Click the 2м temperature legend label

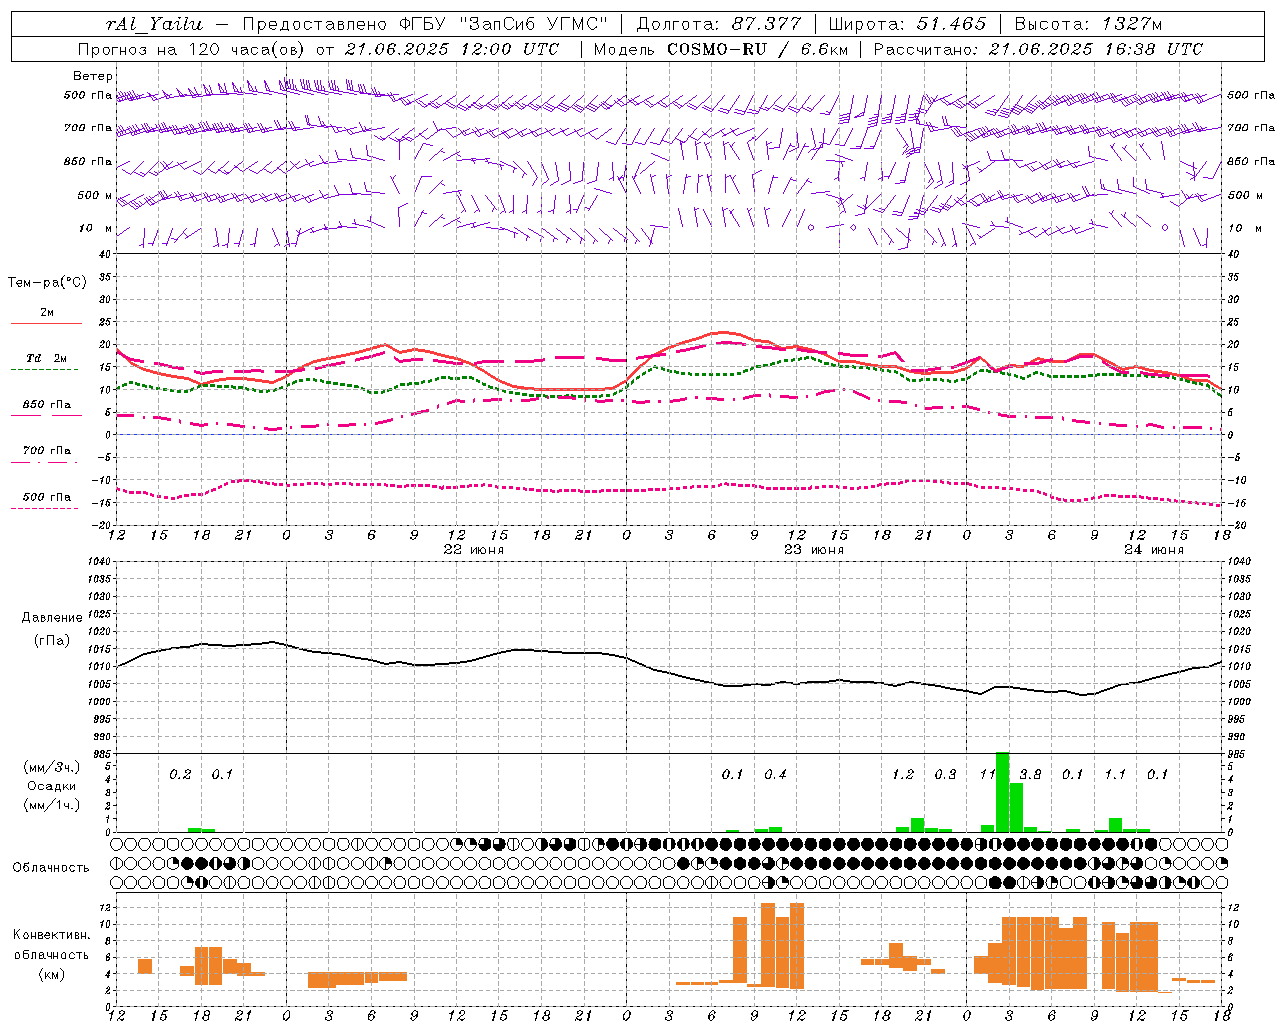click(x=47, y=313)
